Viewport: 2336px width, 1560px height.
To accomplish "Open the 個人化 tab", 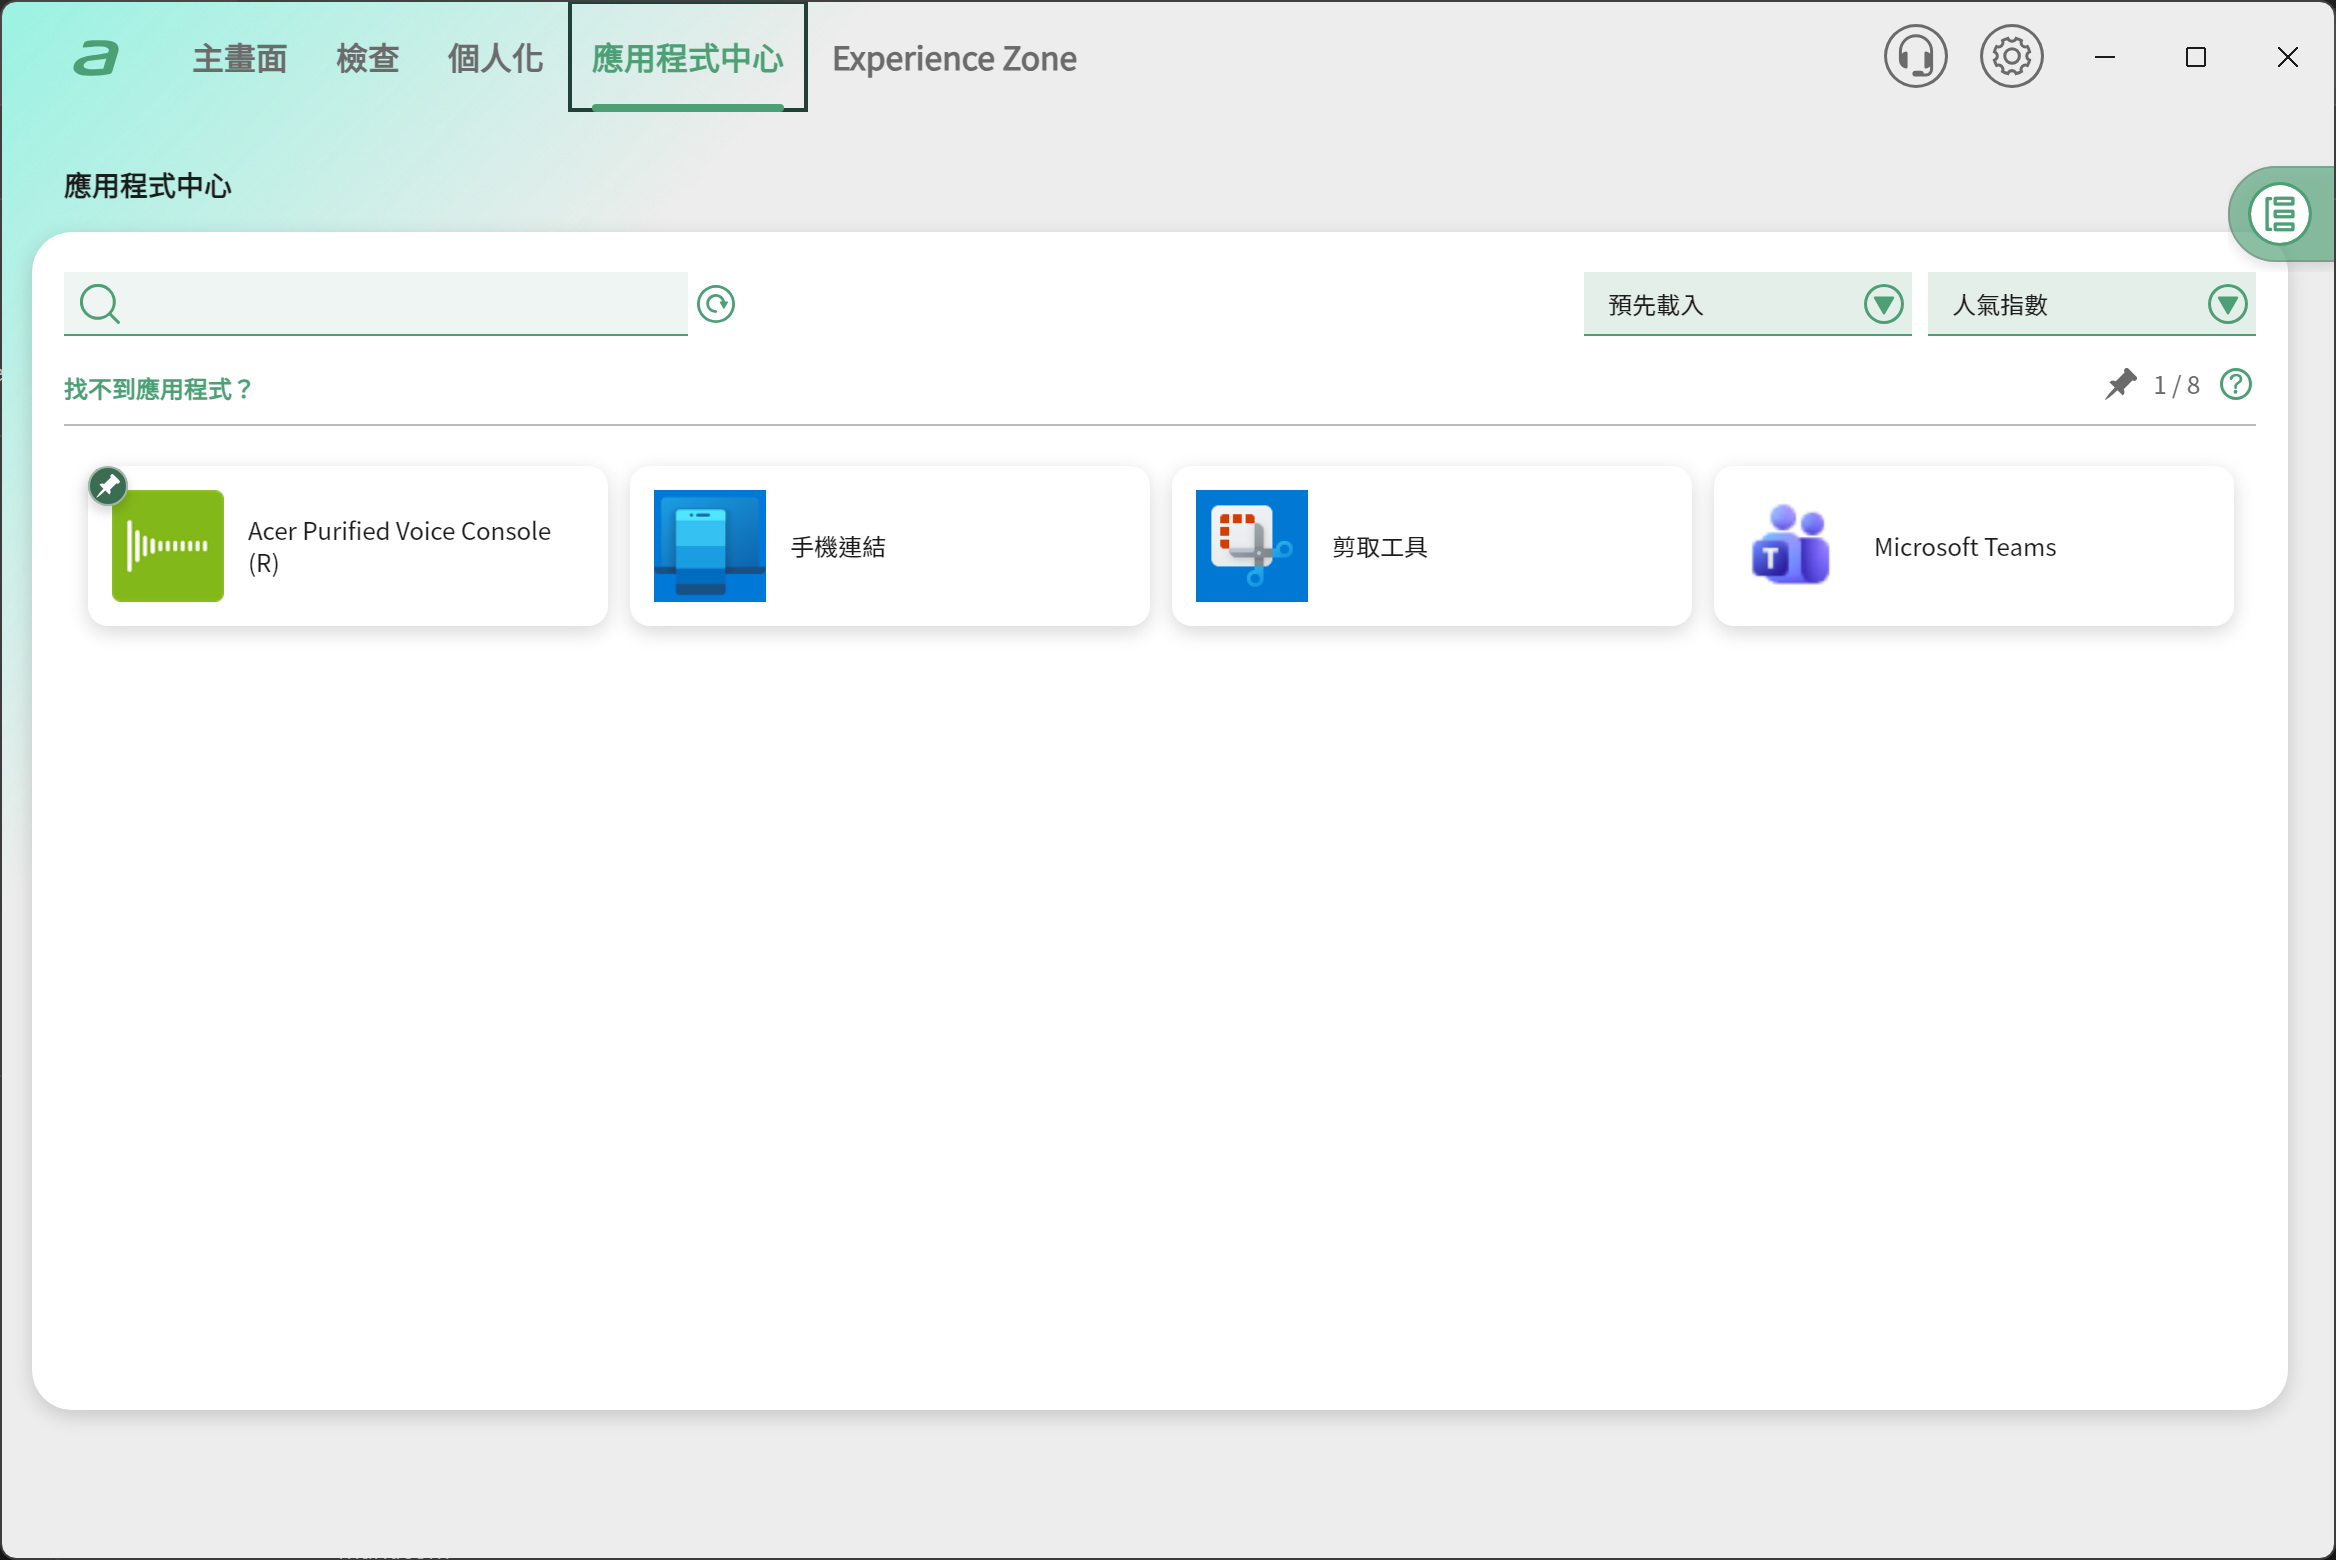I will 495,59.
